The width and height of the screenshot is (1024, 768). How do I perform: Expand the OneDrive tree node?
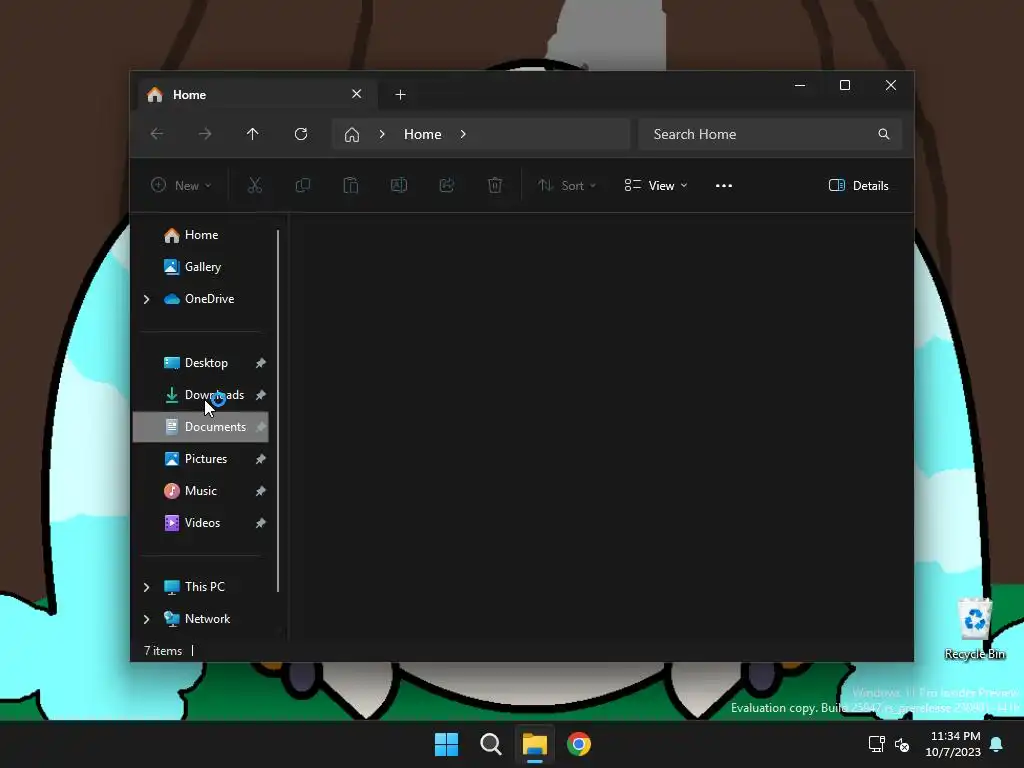coord(146,299)
